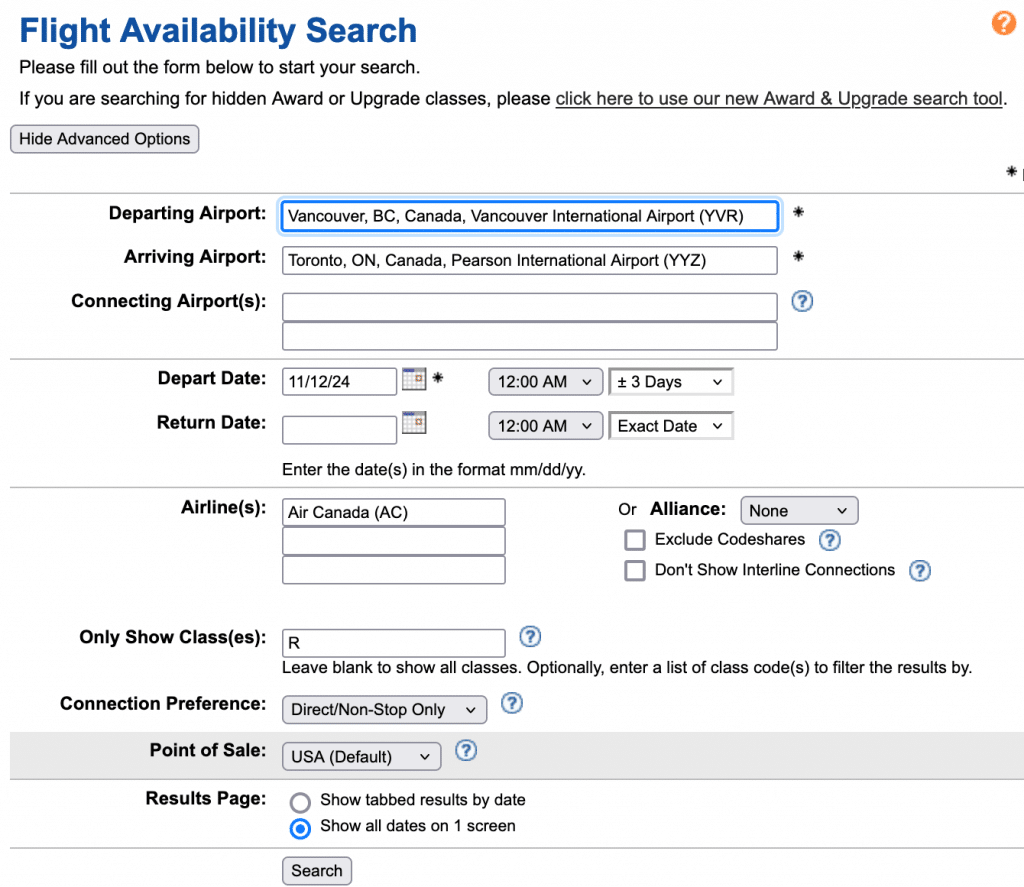Open help for Don't Show Interline Connections

[919, 570]
